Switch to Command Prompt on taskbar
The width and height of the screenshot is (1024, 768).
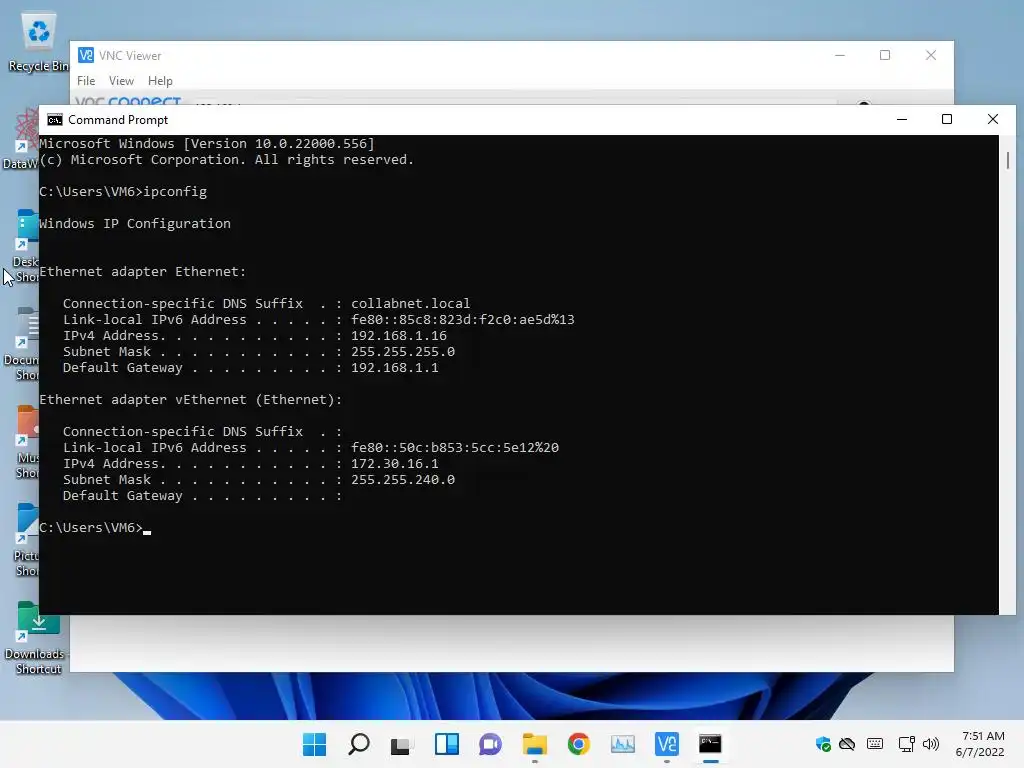710,744
